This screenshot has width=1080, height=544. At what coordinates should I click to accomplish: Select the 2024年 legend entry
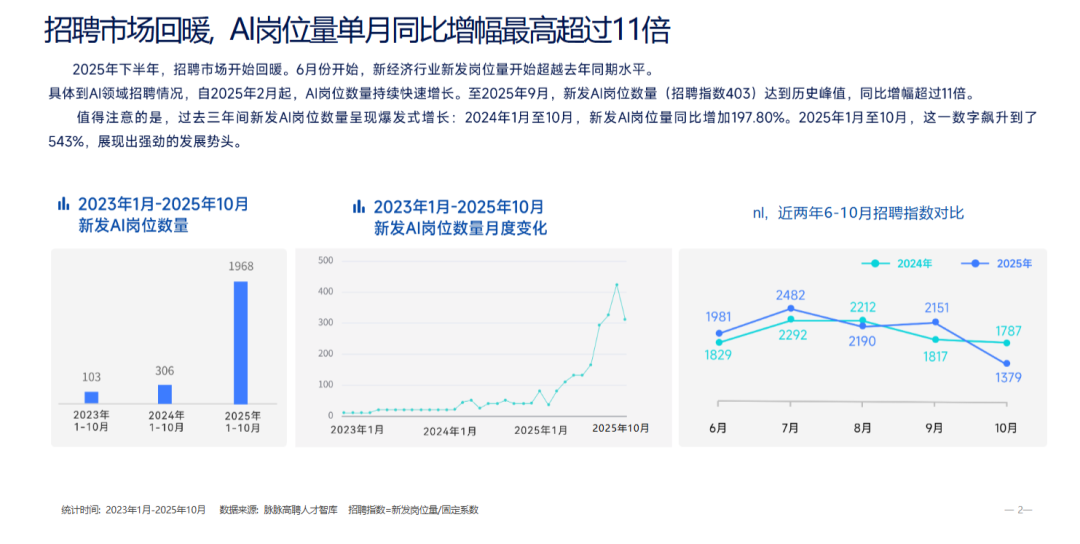[897, 263]
